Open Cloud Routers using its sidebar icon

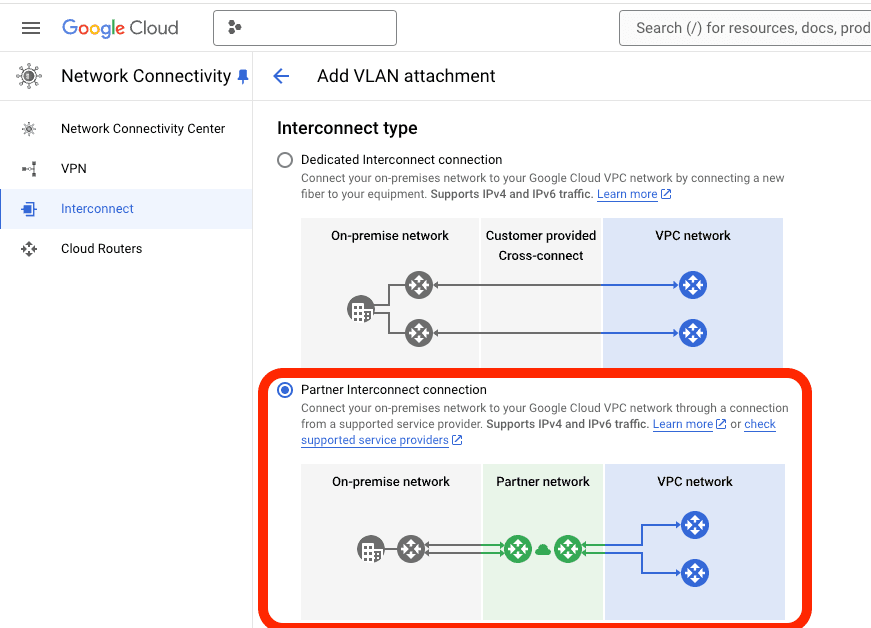pyautogui.click(x=29, y=248)
